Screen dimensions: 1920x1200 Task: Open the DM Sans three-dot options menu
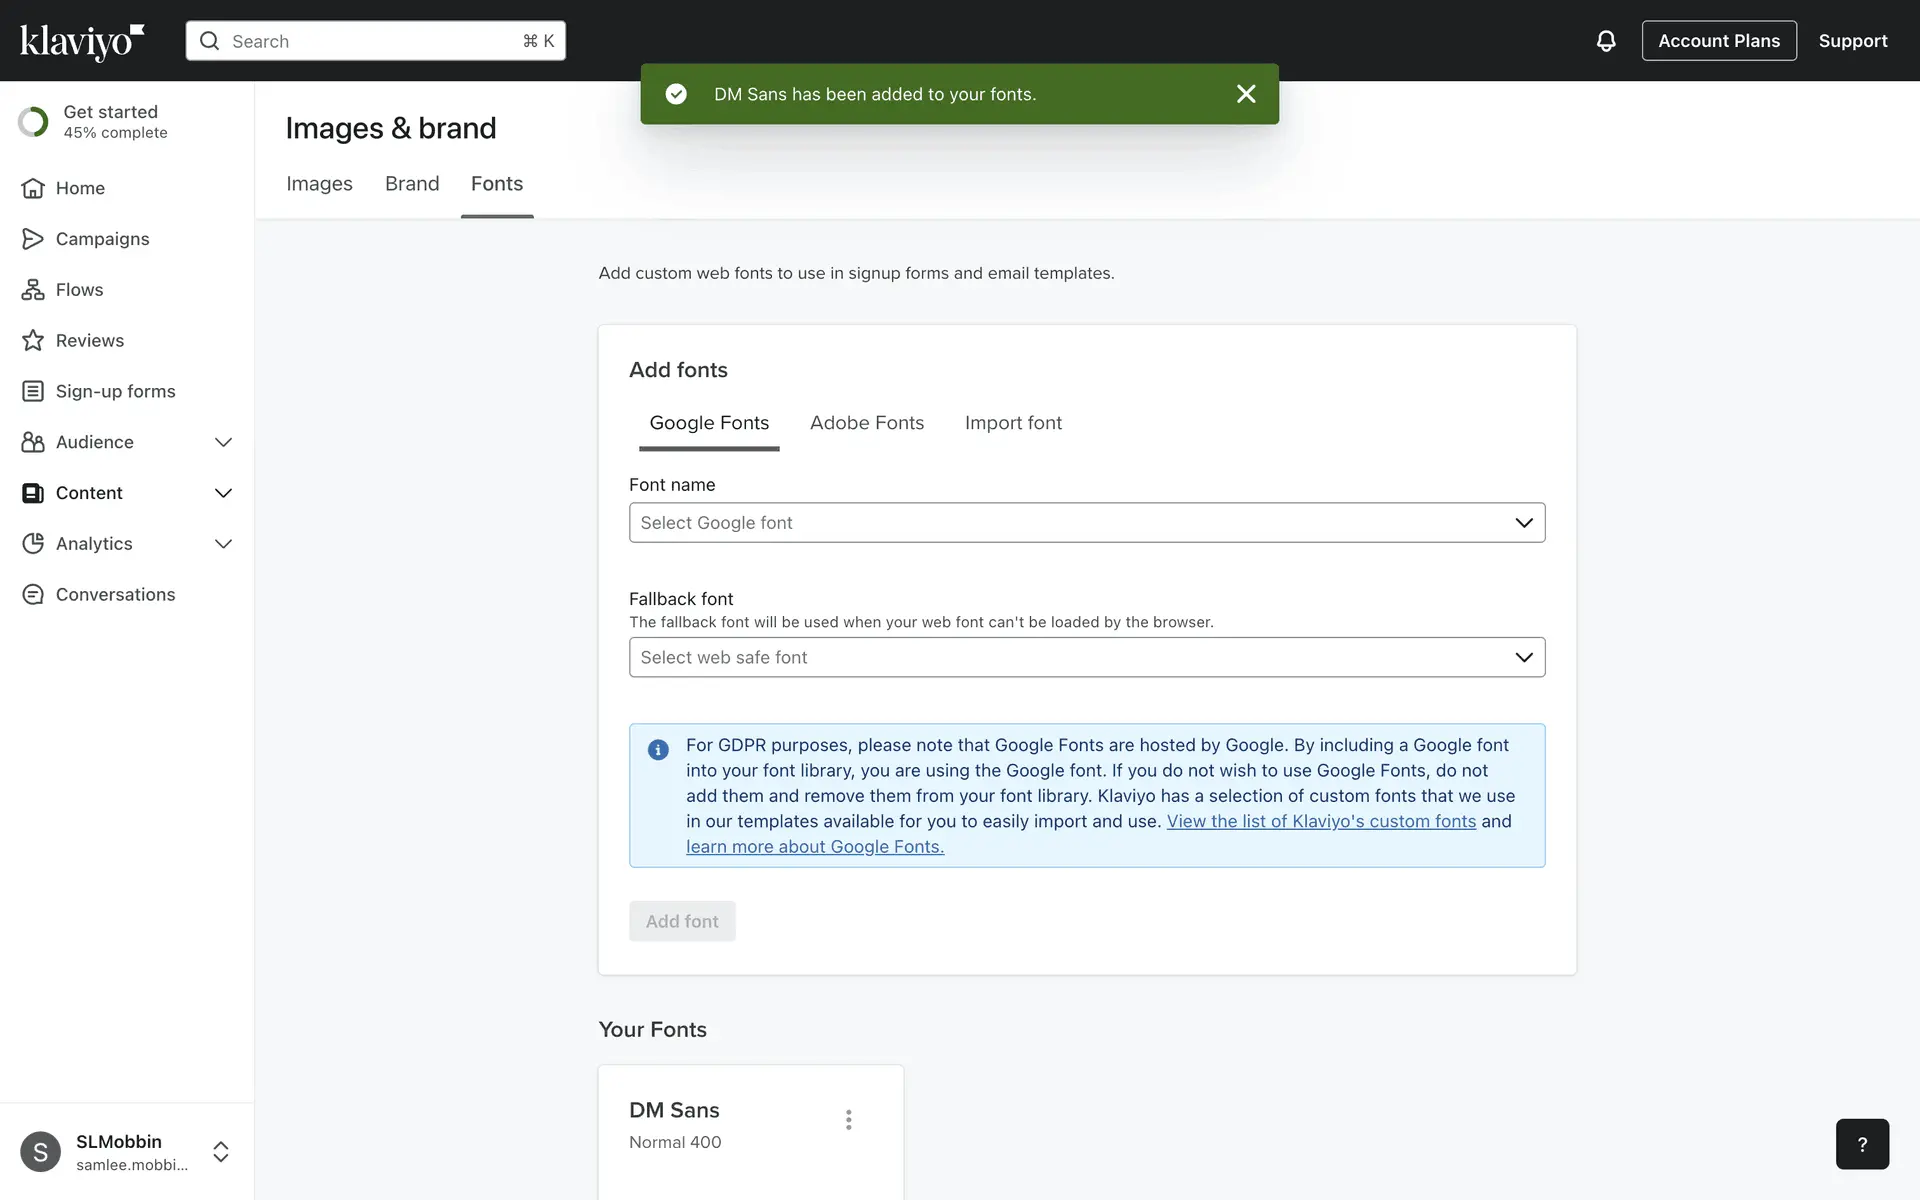pyautogui.click(x=848, y=1120)
